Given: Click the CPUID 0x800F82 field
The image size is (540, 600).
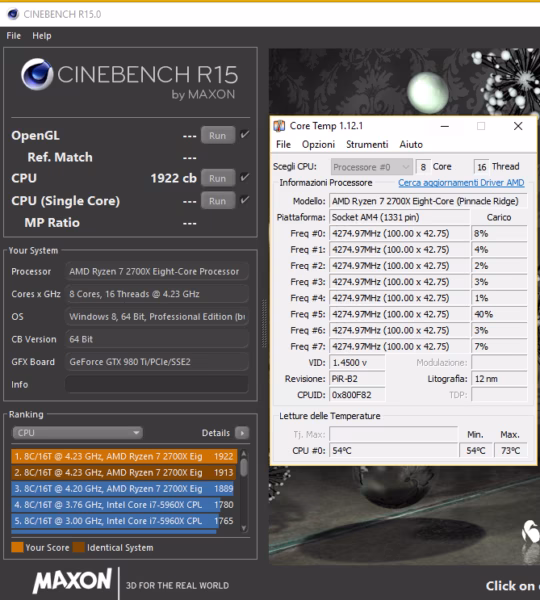Looking at the screenshot, I should 357,395.
